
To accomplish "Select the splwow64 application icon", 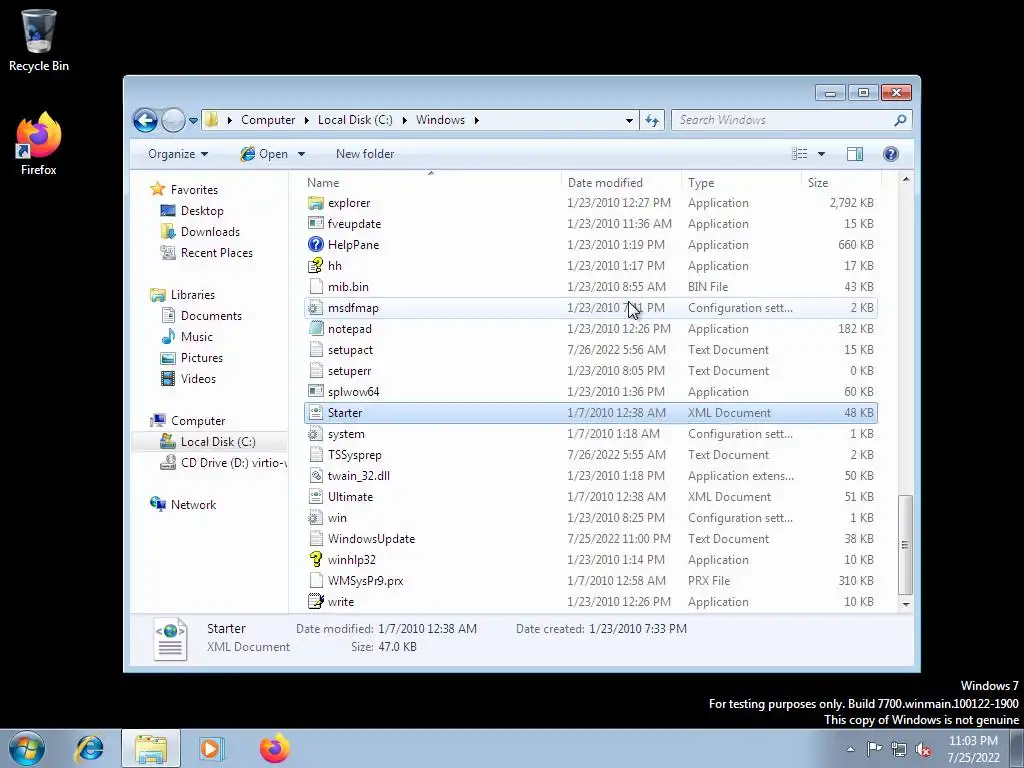I will 315,392.
